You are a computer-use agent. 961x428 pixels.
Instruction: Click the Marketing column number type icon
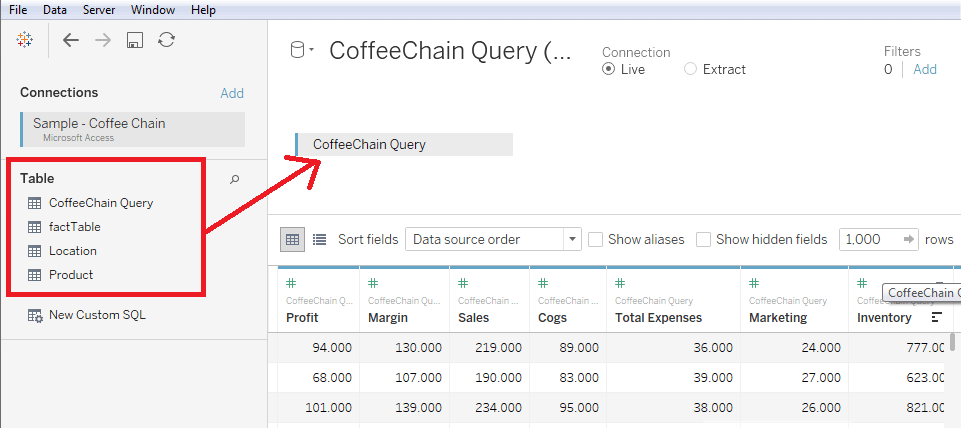pos(754,283)
